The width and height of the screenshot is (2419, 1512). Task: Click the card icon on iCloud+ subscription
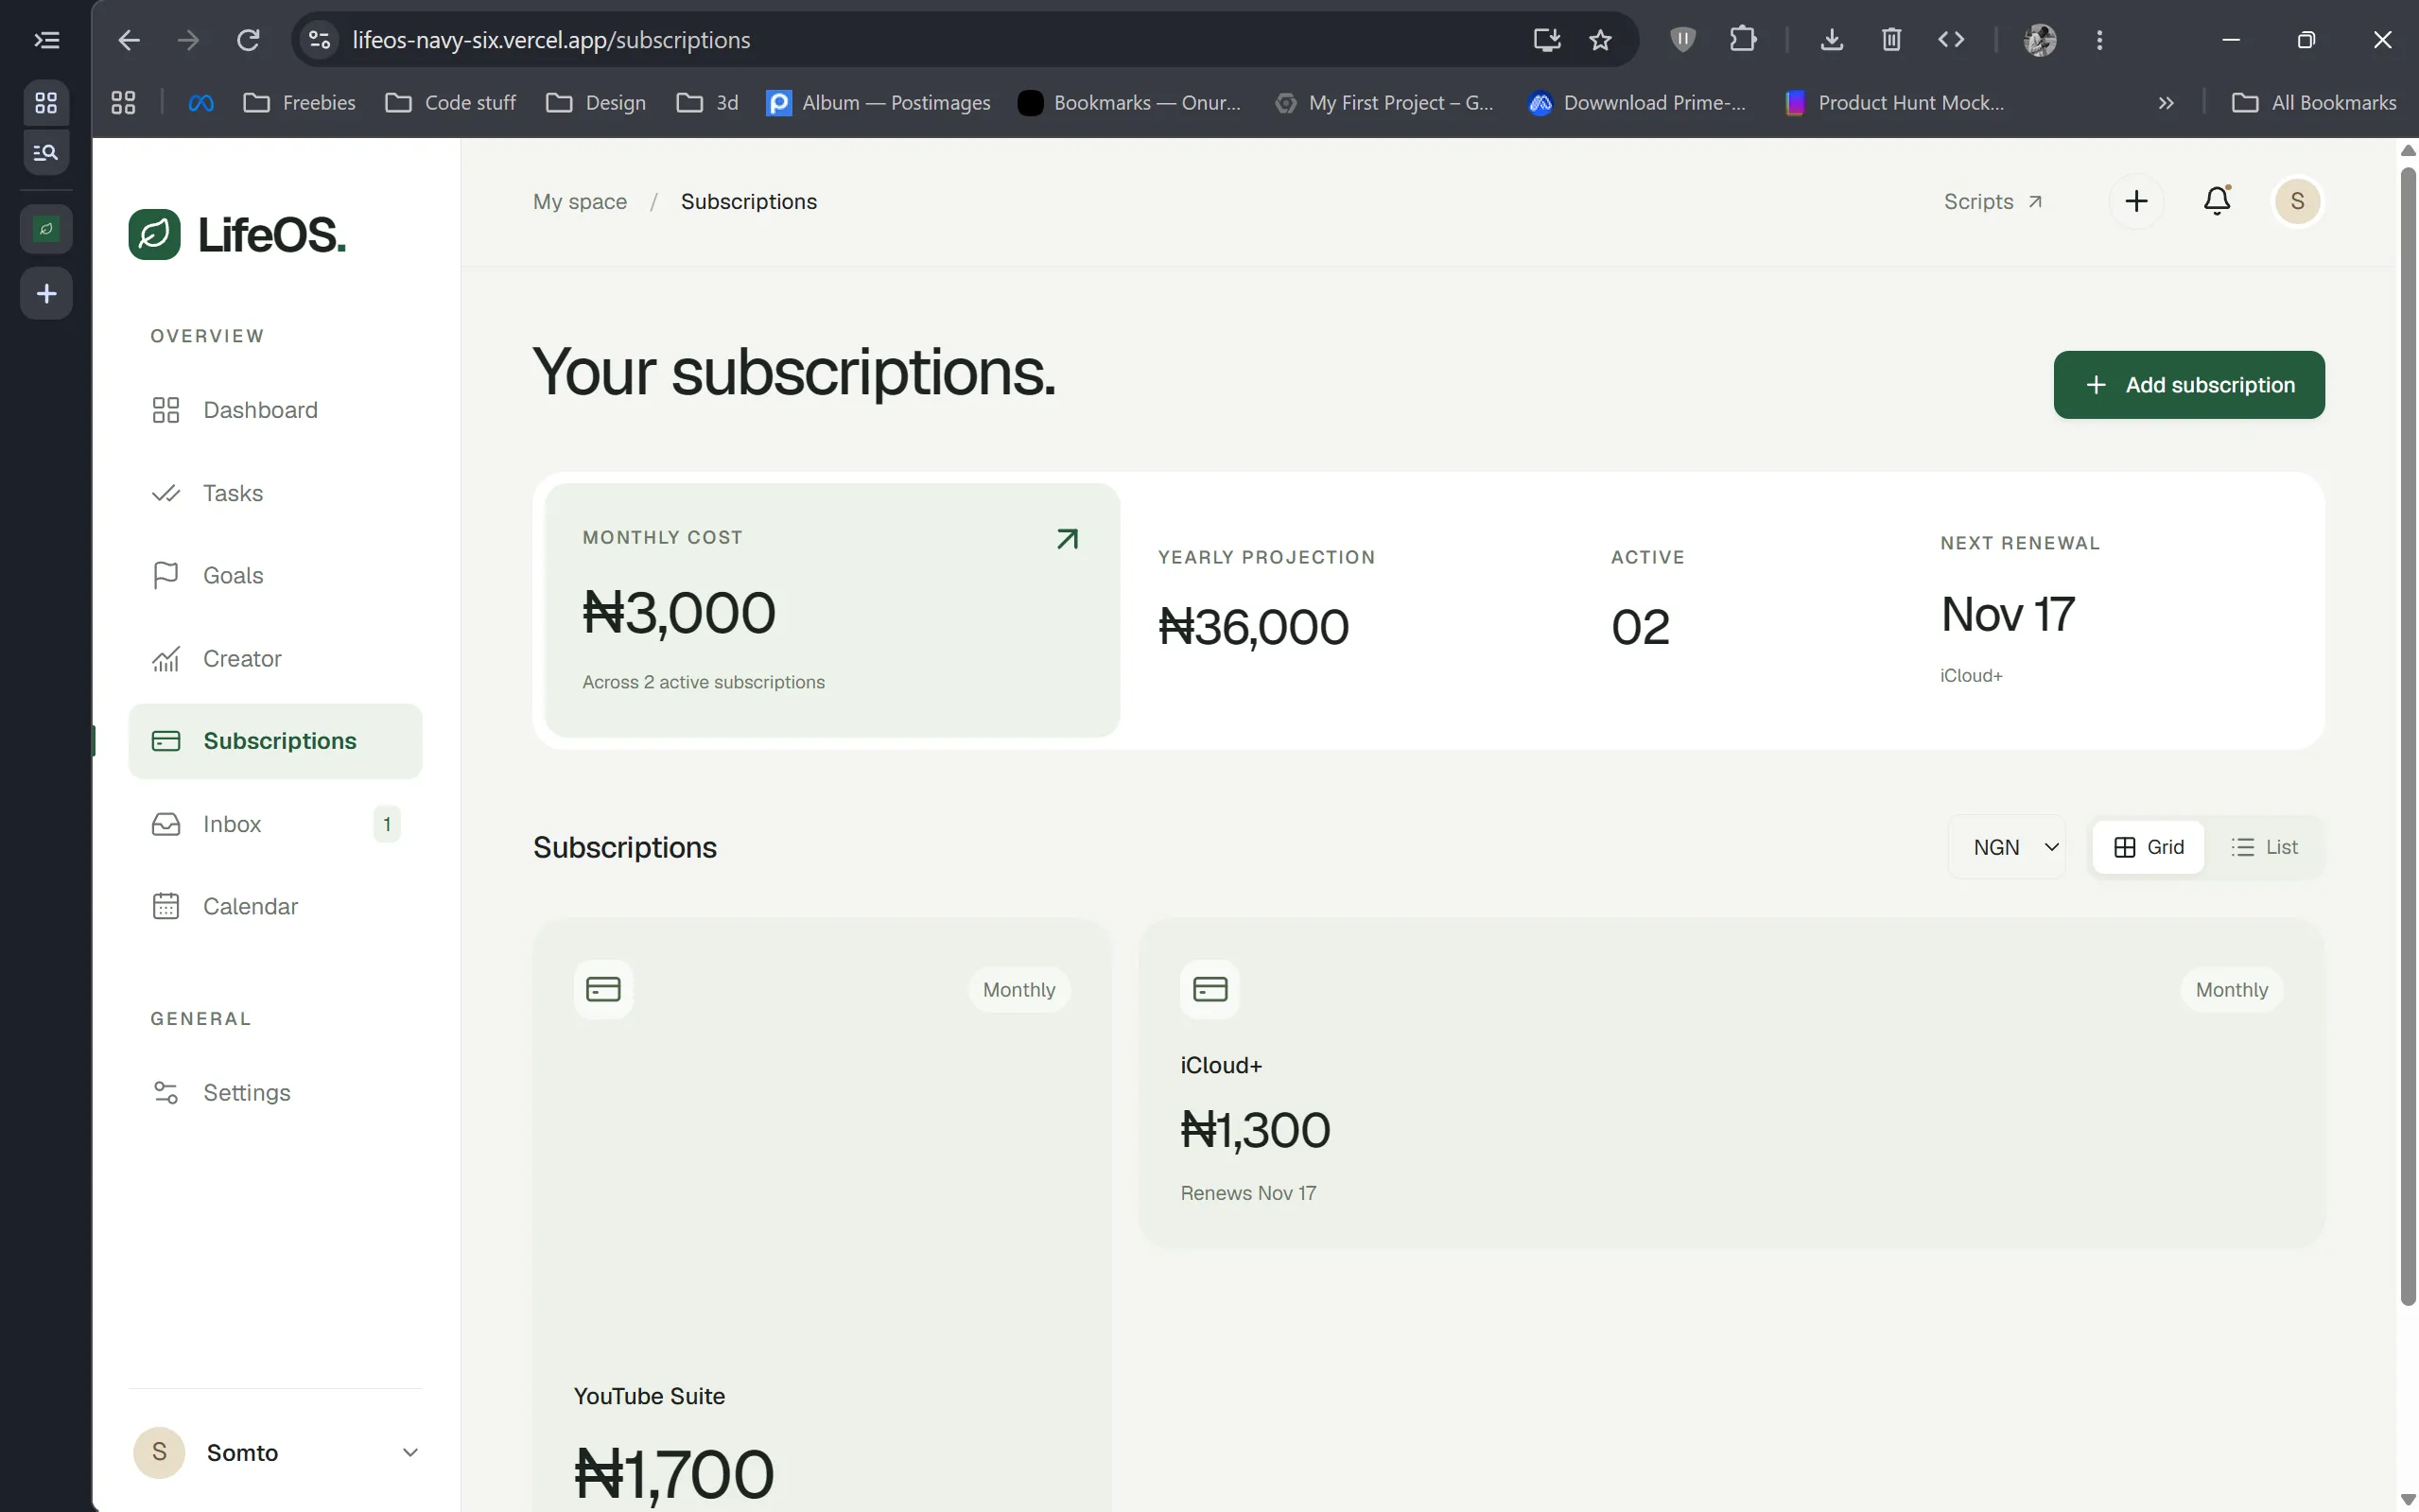[1210, 989]
